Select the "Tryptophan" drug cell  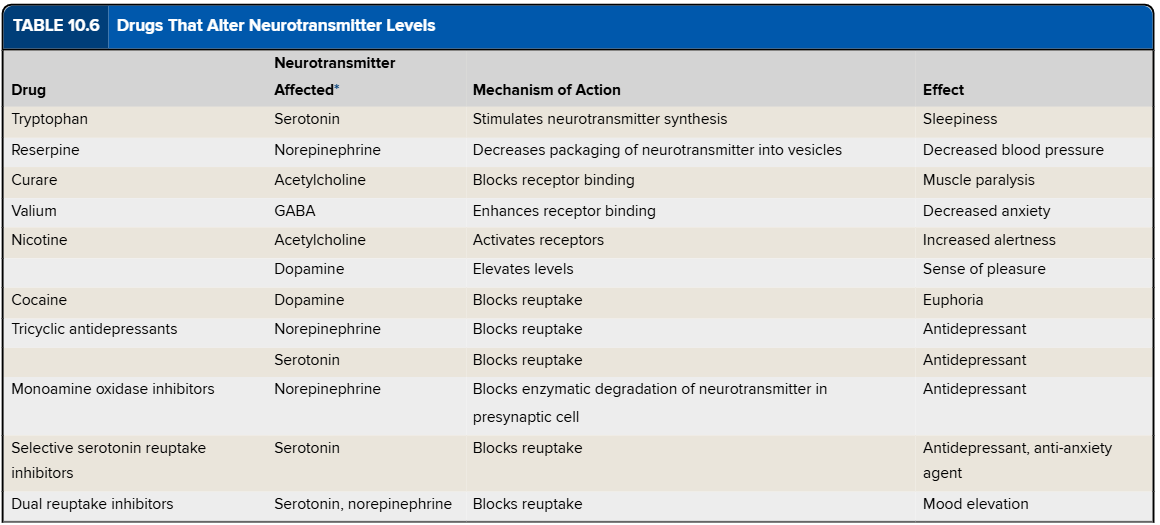49,119
